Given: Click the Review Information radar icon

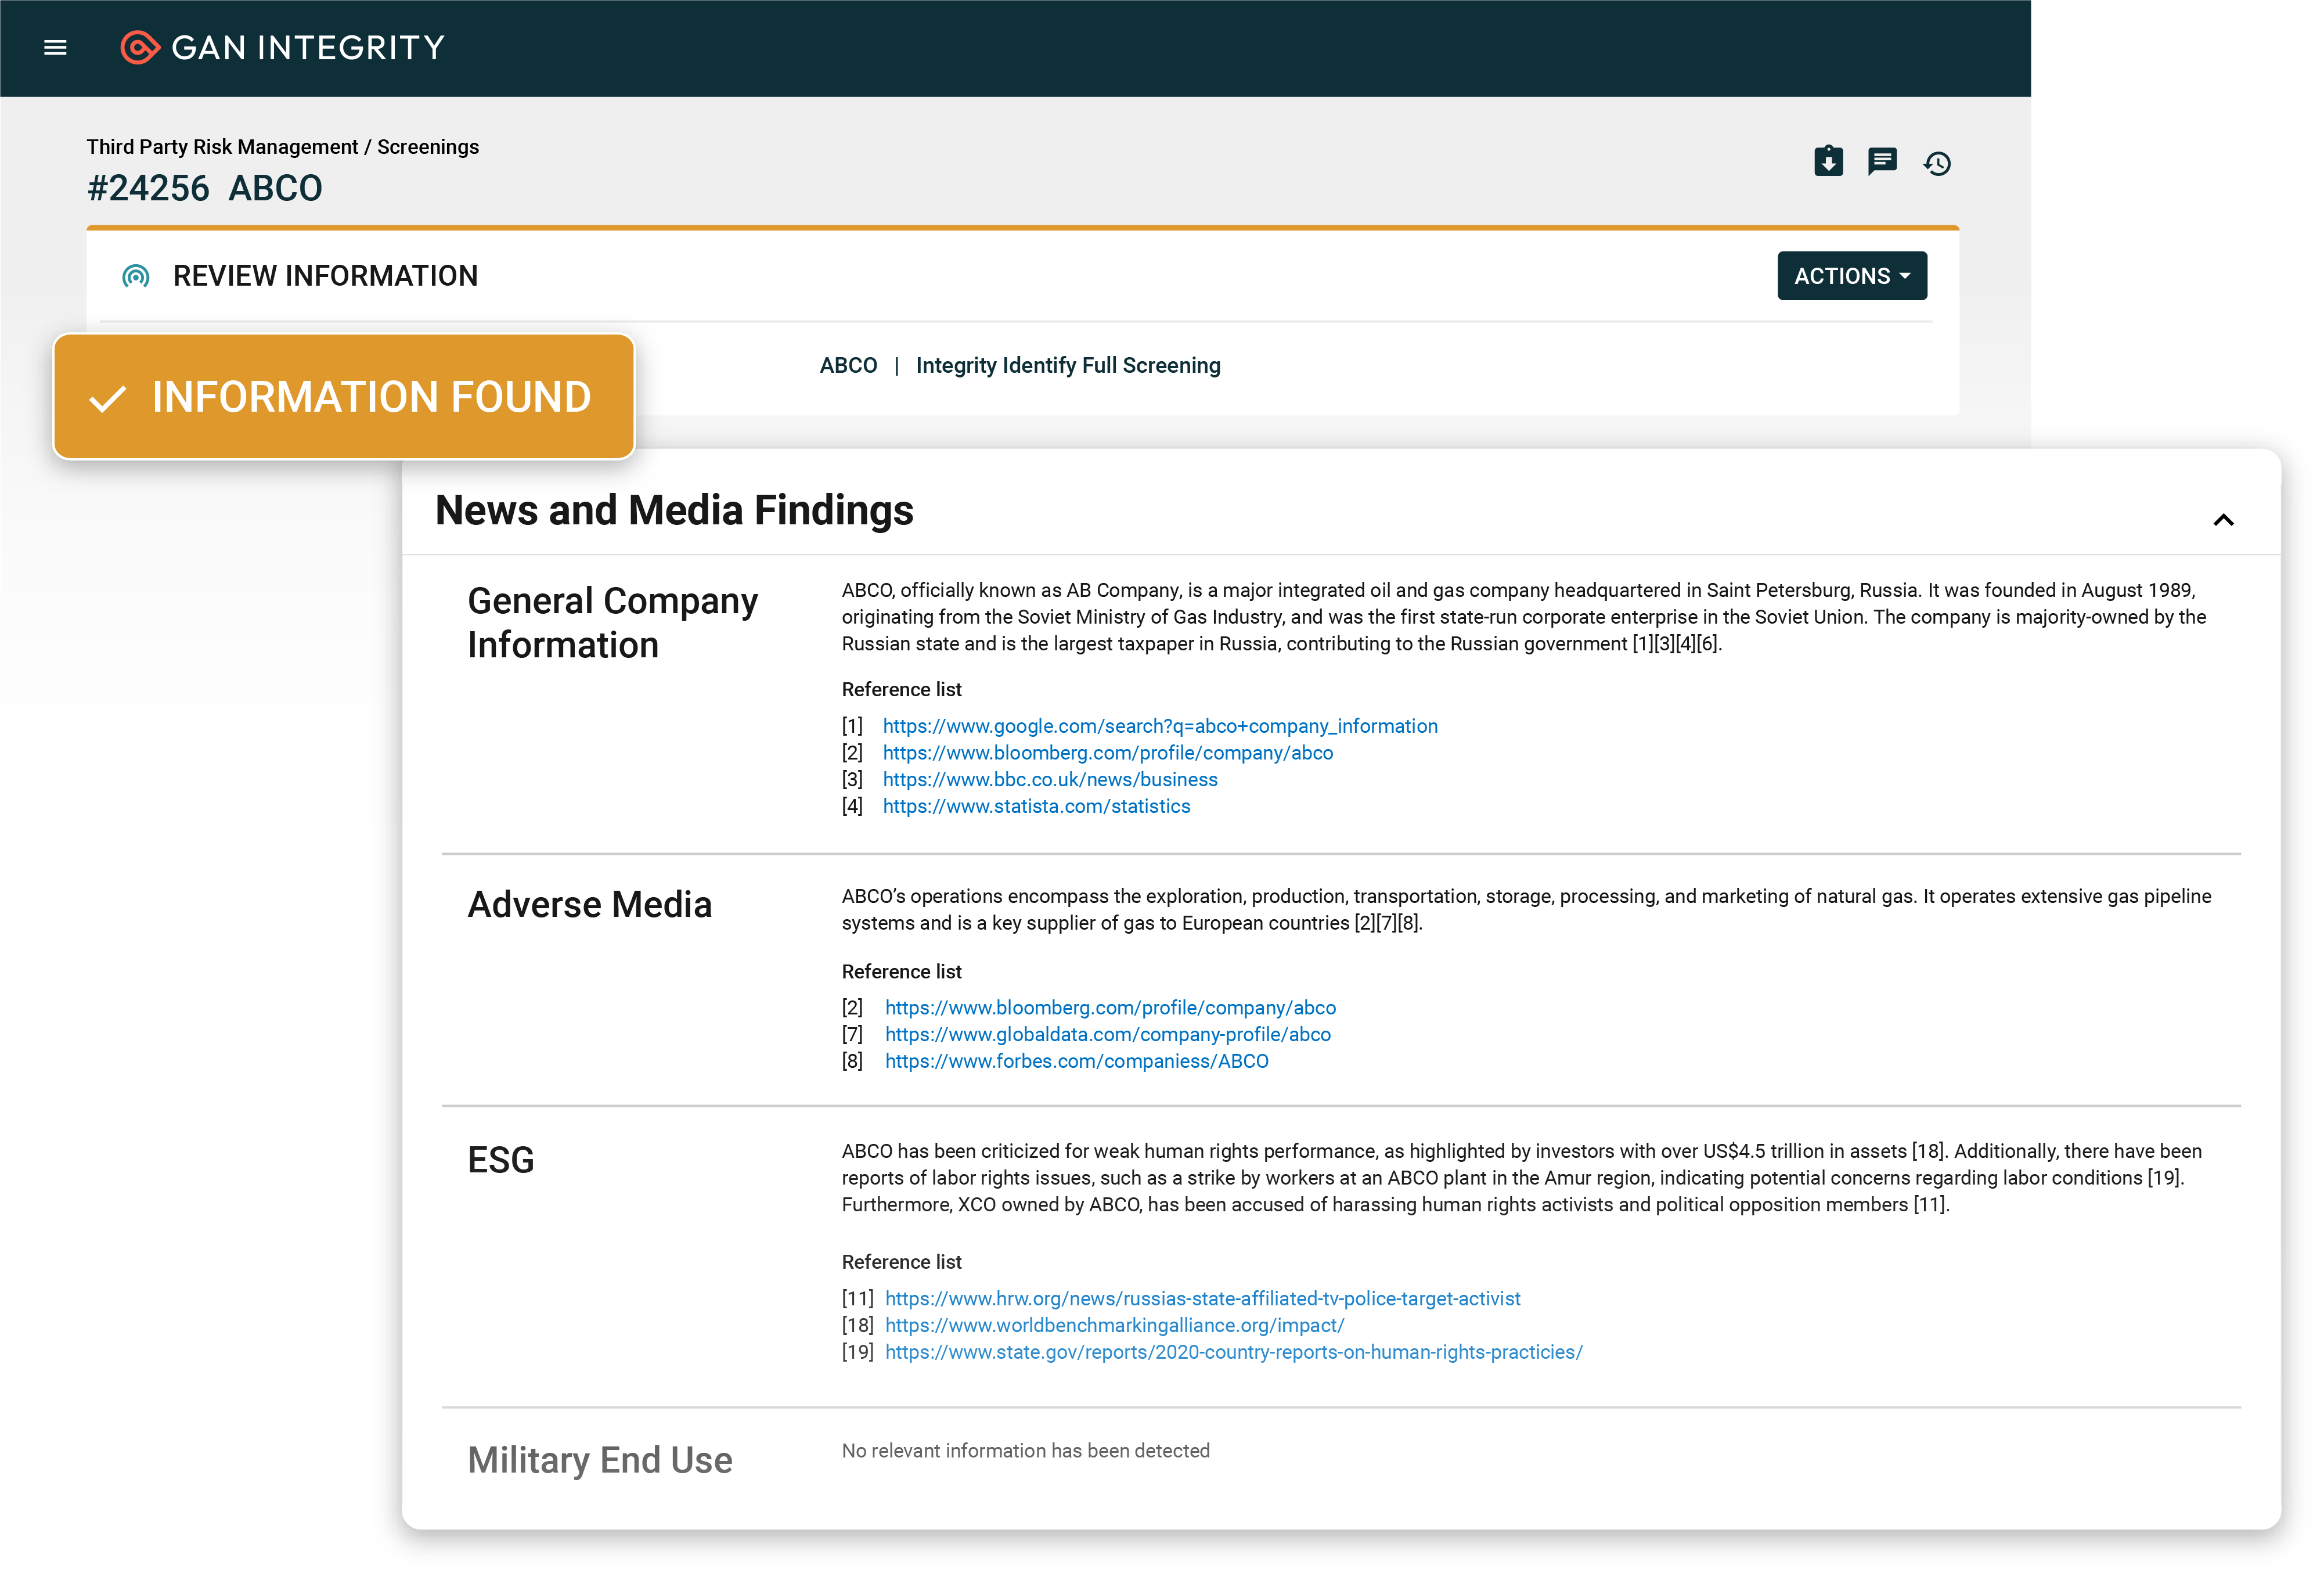Looking at the screenshot, I should [x=136, y=276].
